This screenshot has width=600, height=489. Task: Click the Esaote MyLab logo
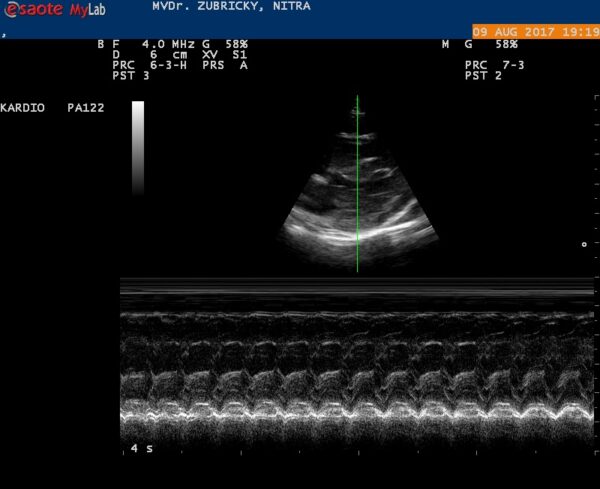(54, 9)
